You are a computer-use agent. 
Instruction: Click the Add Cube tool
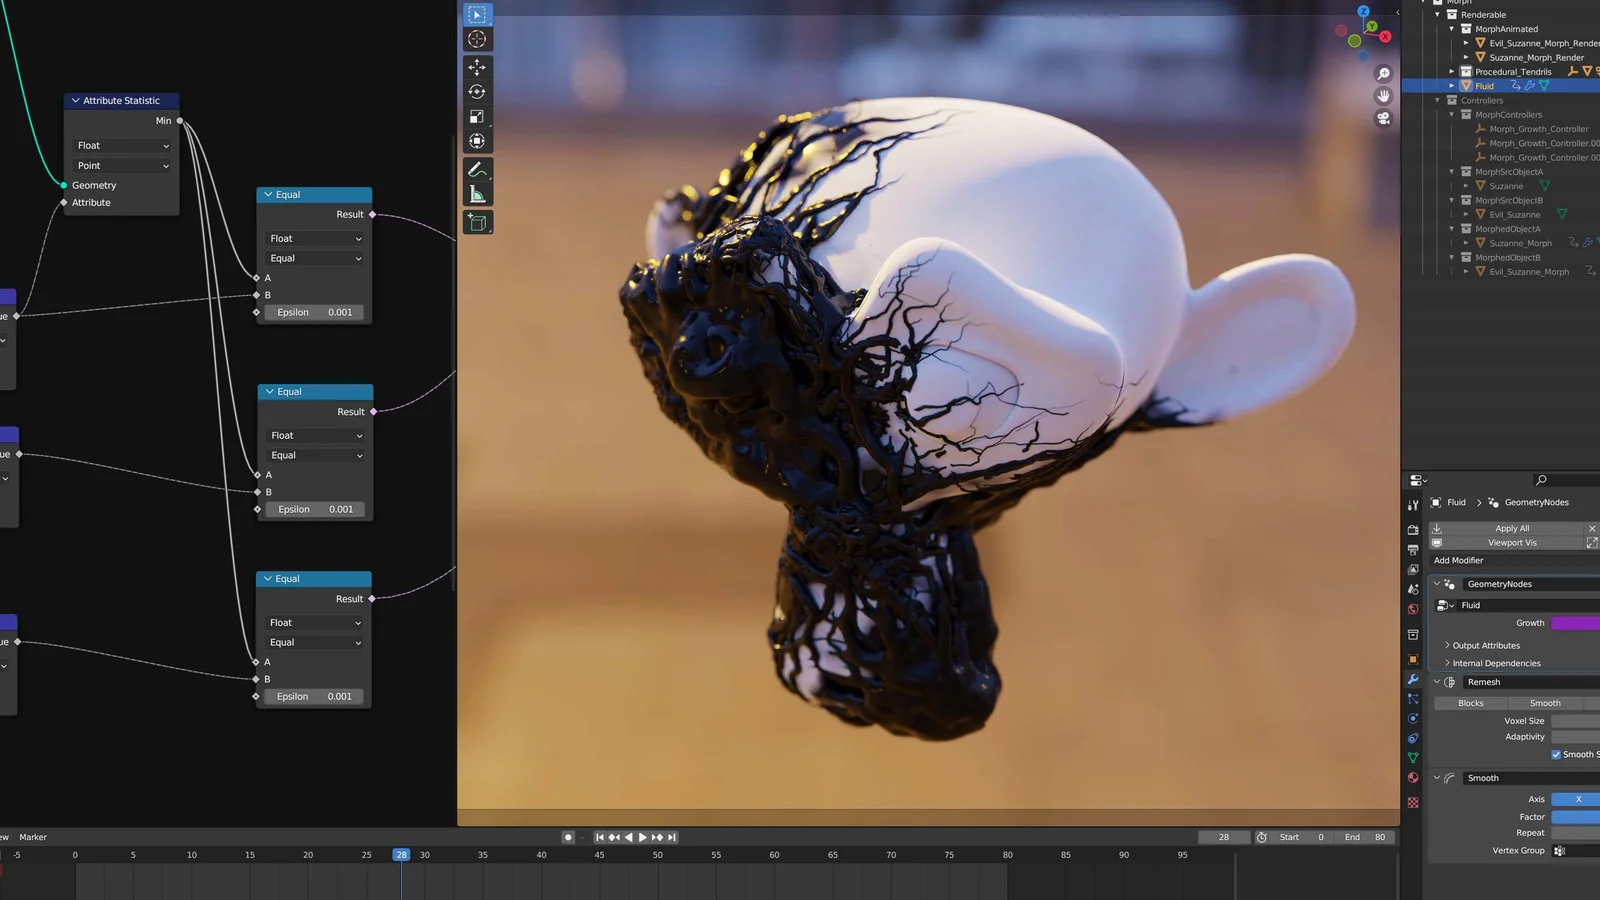coord(477,223)
